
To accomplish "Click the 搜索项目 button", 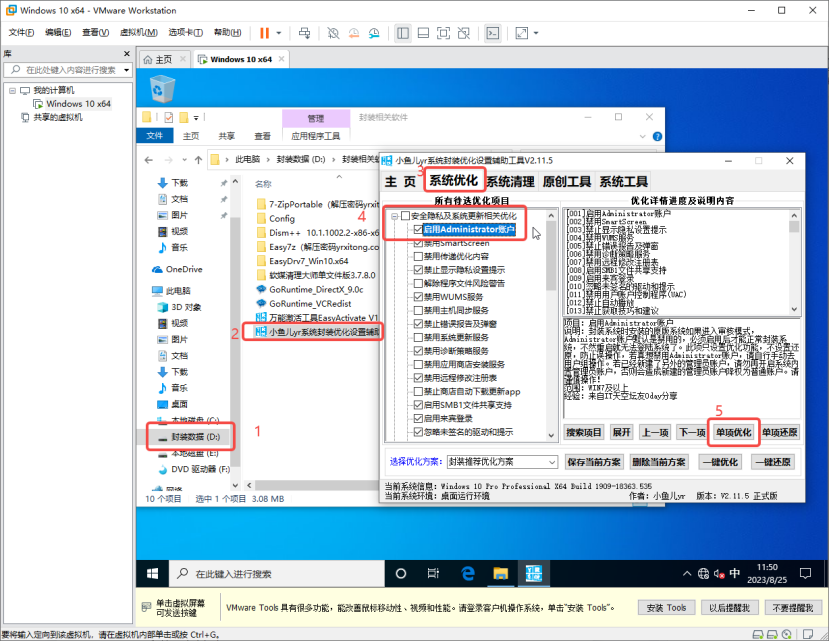I will (x=584, y=433).
